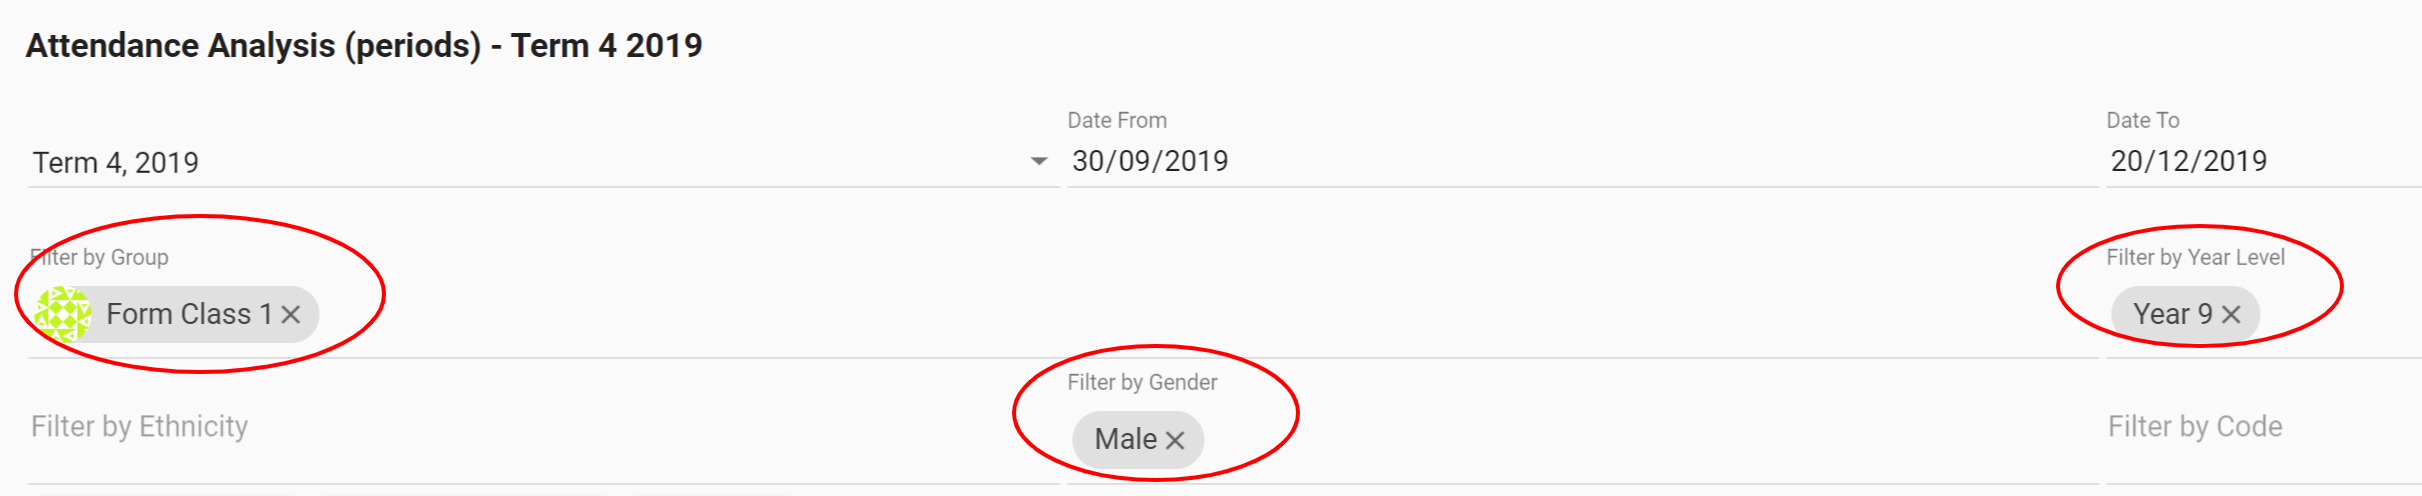This screenshot has width=2422, height=496.
Task: Select the Year 9 chip label
Action: pyautogui.click(x=2172, y=314)
